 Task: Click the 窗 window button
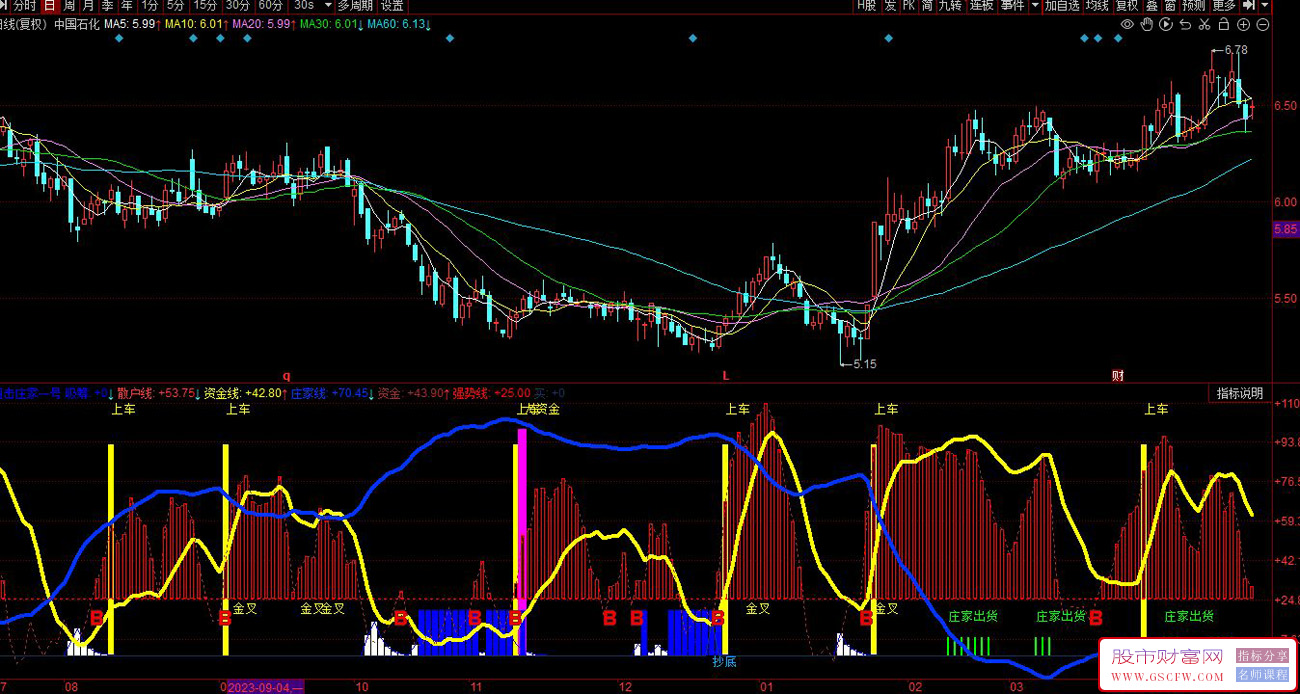click(x=1171, y=5)
